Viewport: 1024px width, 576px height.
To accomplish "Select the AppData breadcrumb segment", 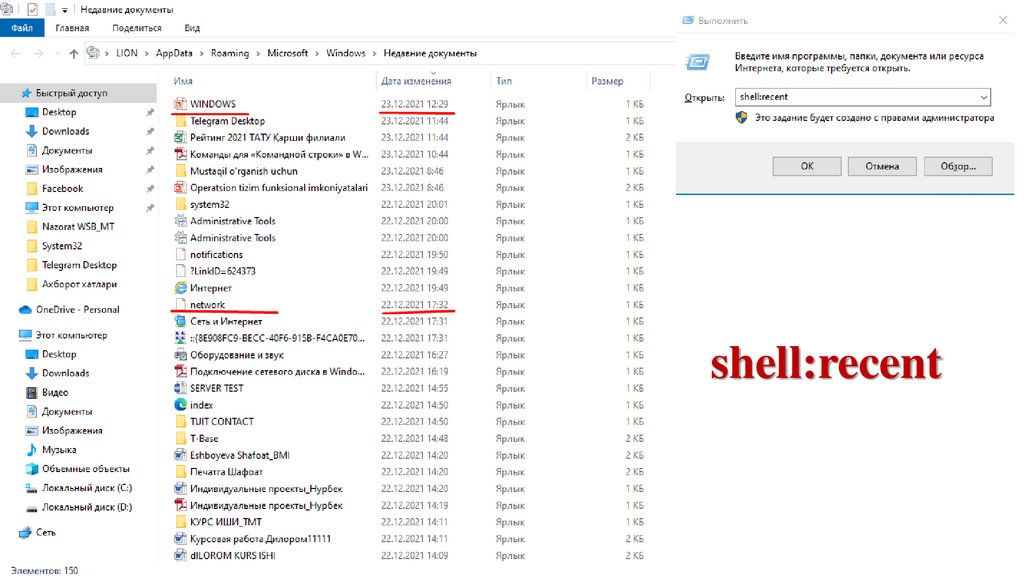I will coord(174,54).
